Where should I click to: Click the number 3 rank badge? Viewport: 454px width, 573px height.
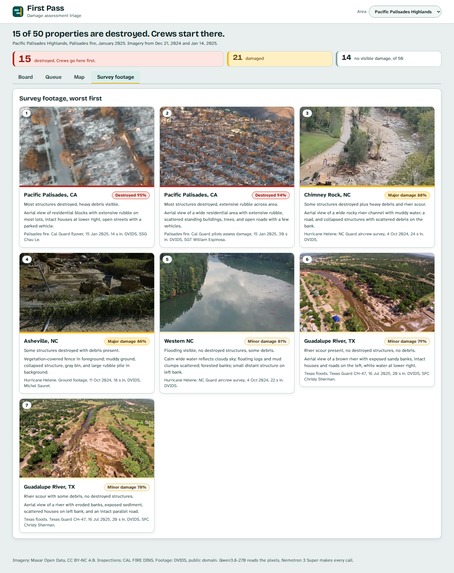pyautogui.click(x=307, y=113)
